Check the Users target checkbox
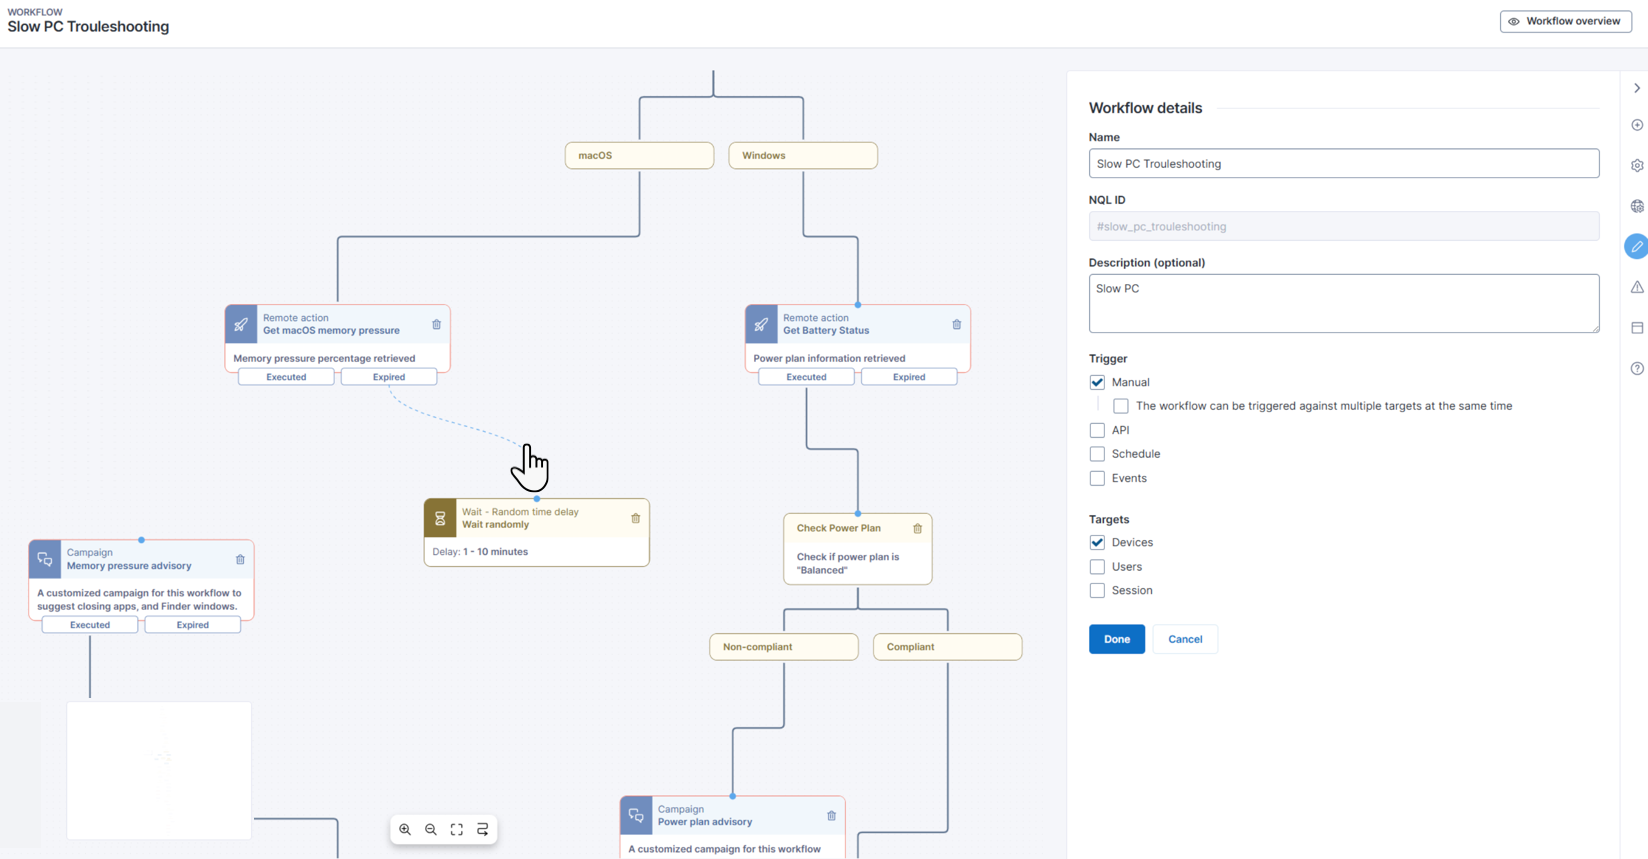1648x859 pixels. [1097, 566]
